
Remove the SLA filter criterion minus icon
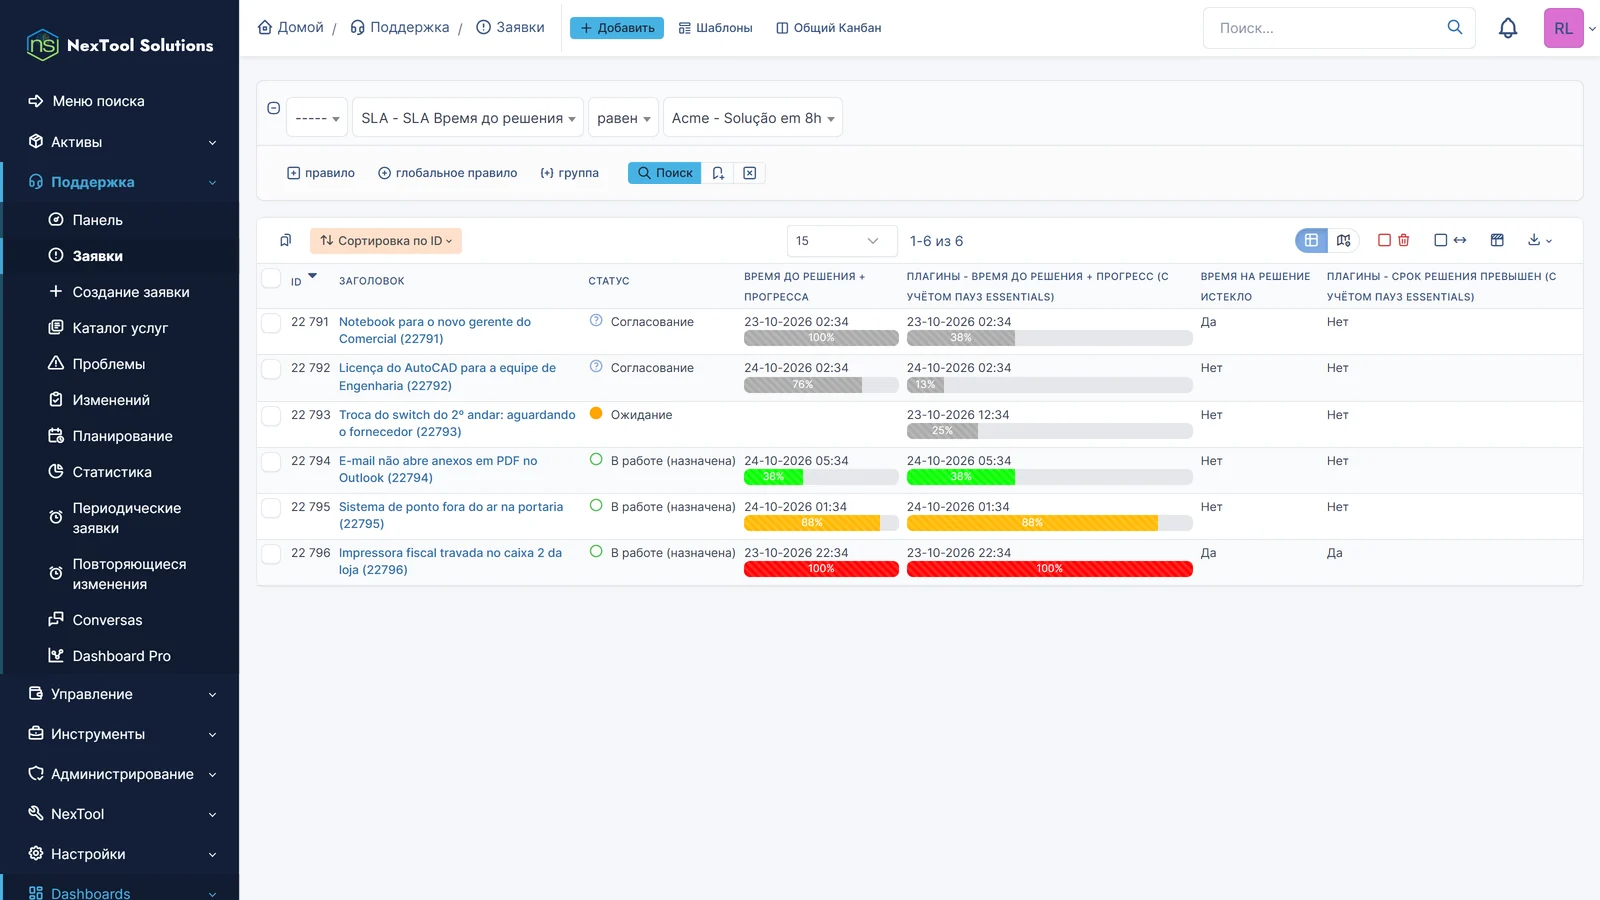273,108
